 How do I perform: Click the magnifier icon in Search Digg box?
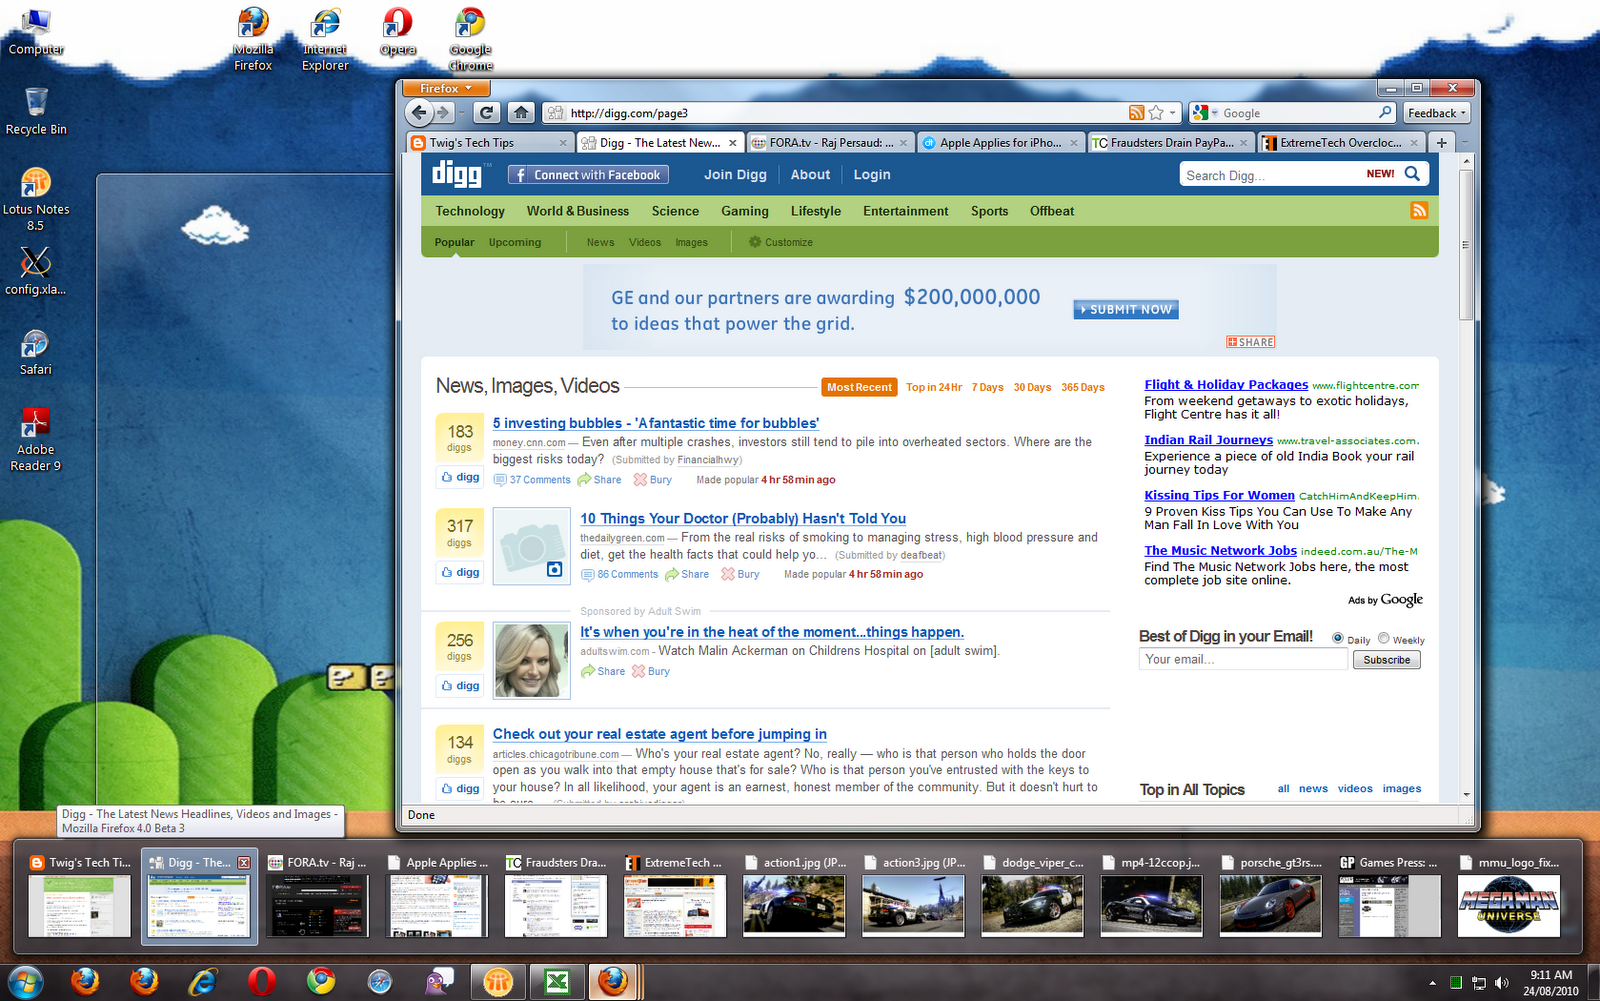(1412, 174)
